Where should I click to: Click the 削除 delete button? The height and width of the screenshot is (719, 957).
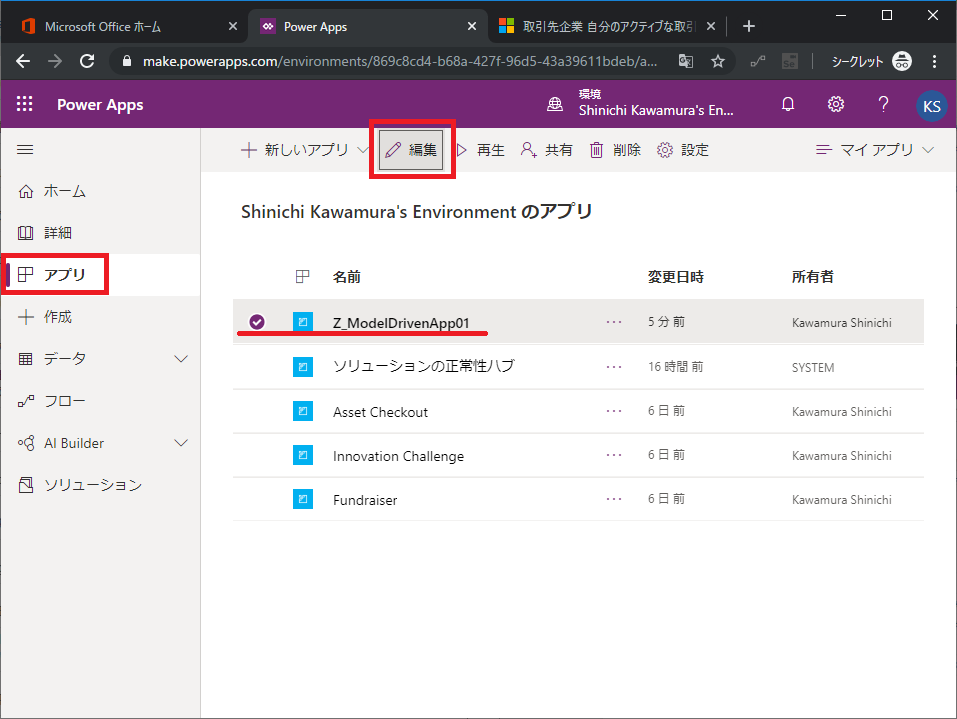point(615,150)
